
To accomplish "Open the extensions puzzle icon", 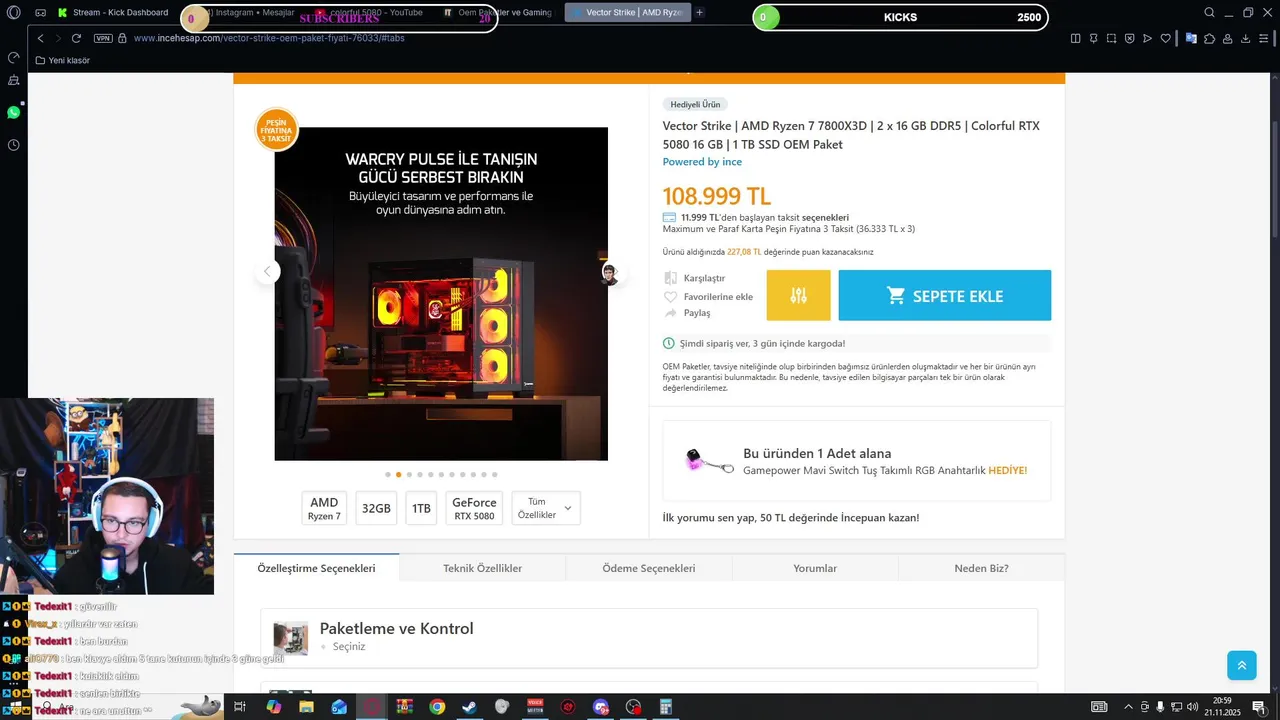I will click(1209, 38).
